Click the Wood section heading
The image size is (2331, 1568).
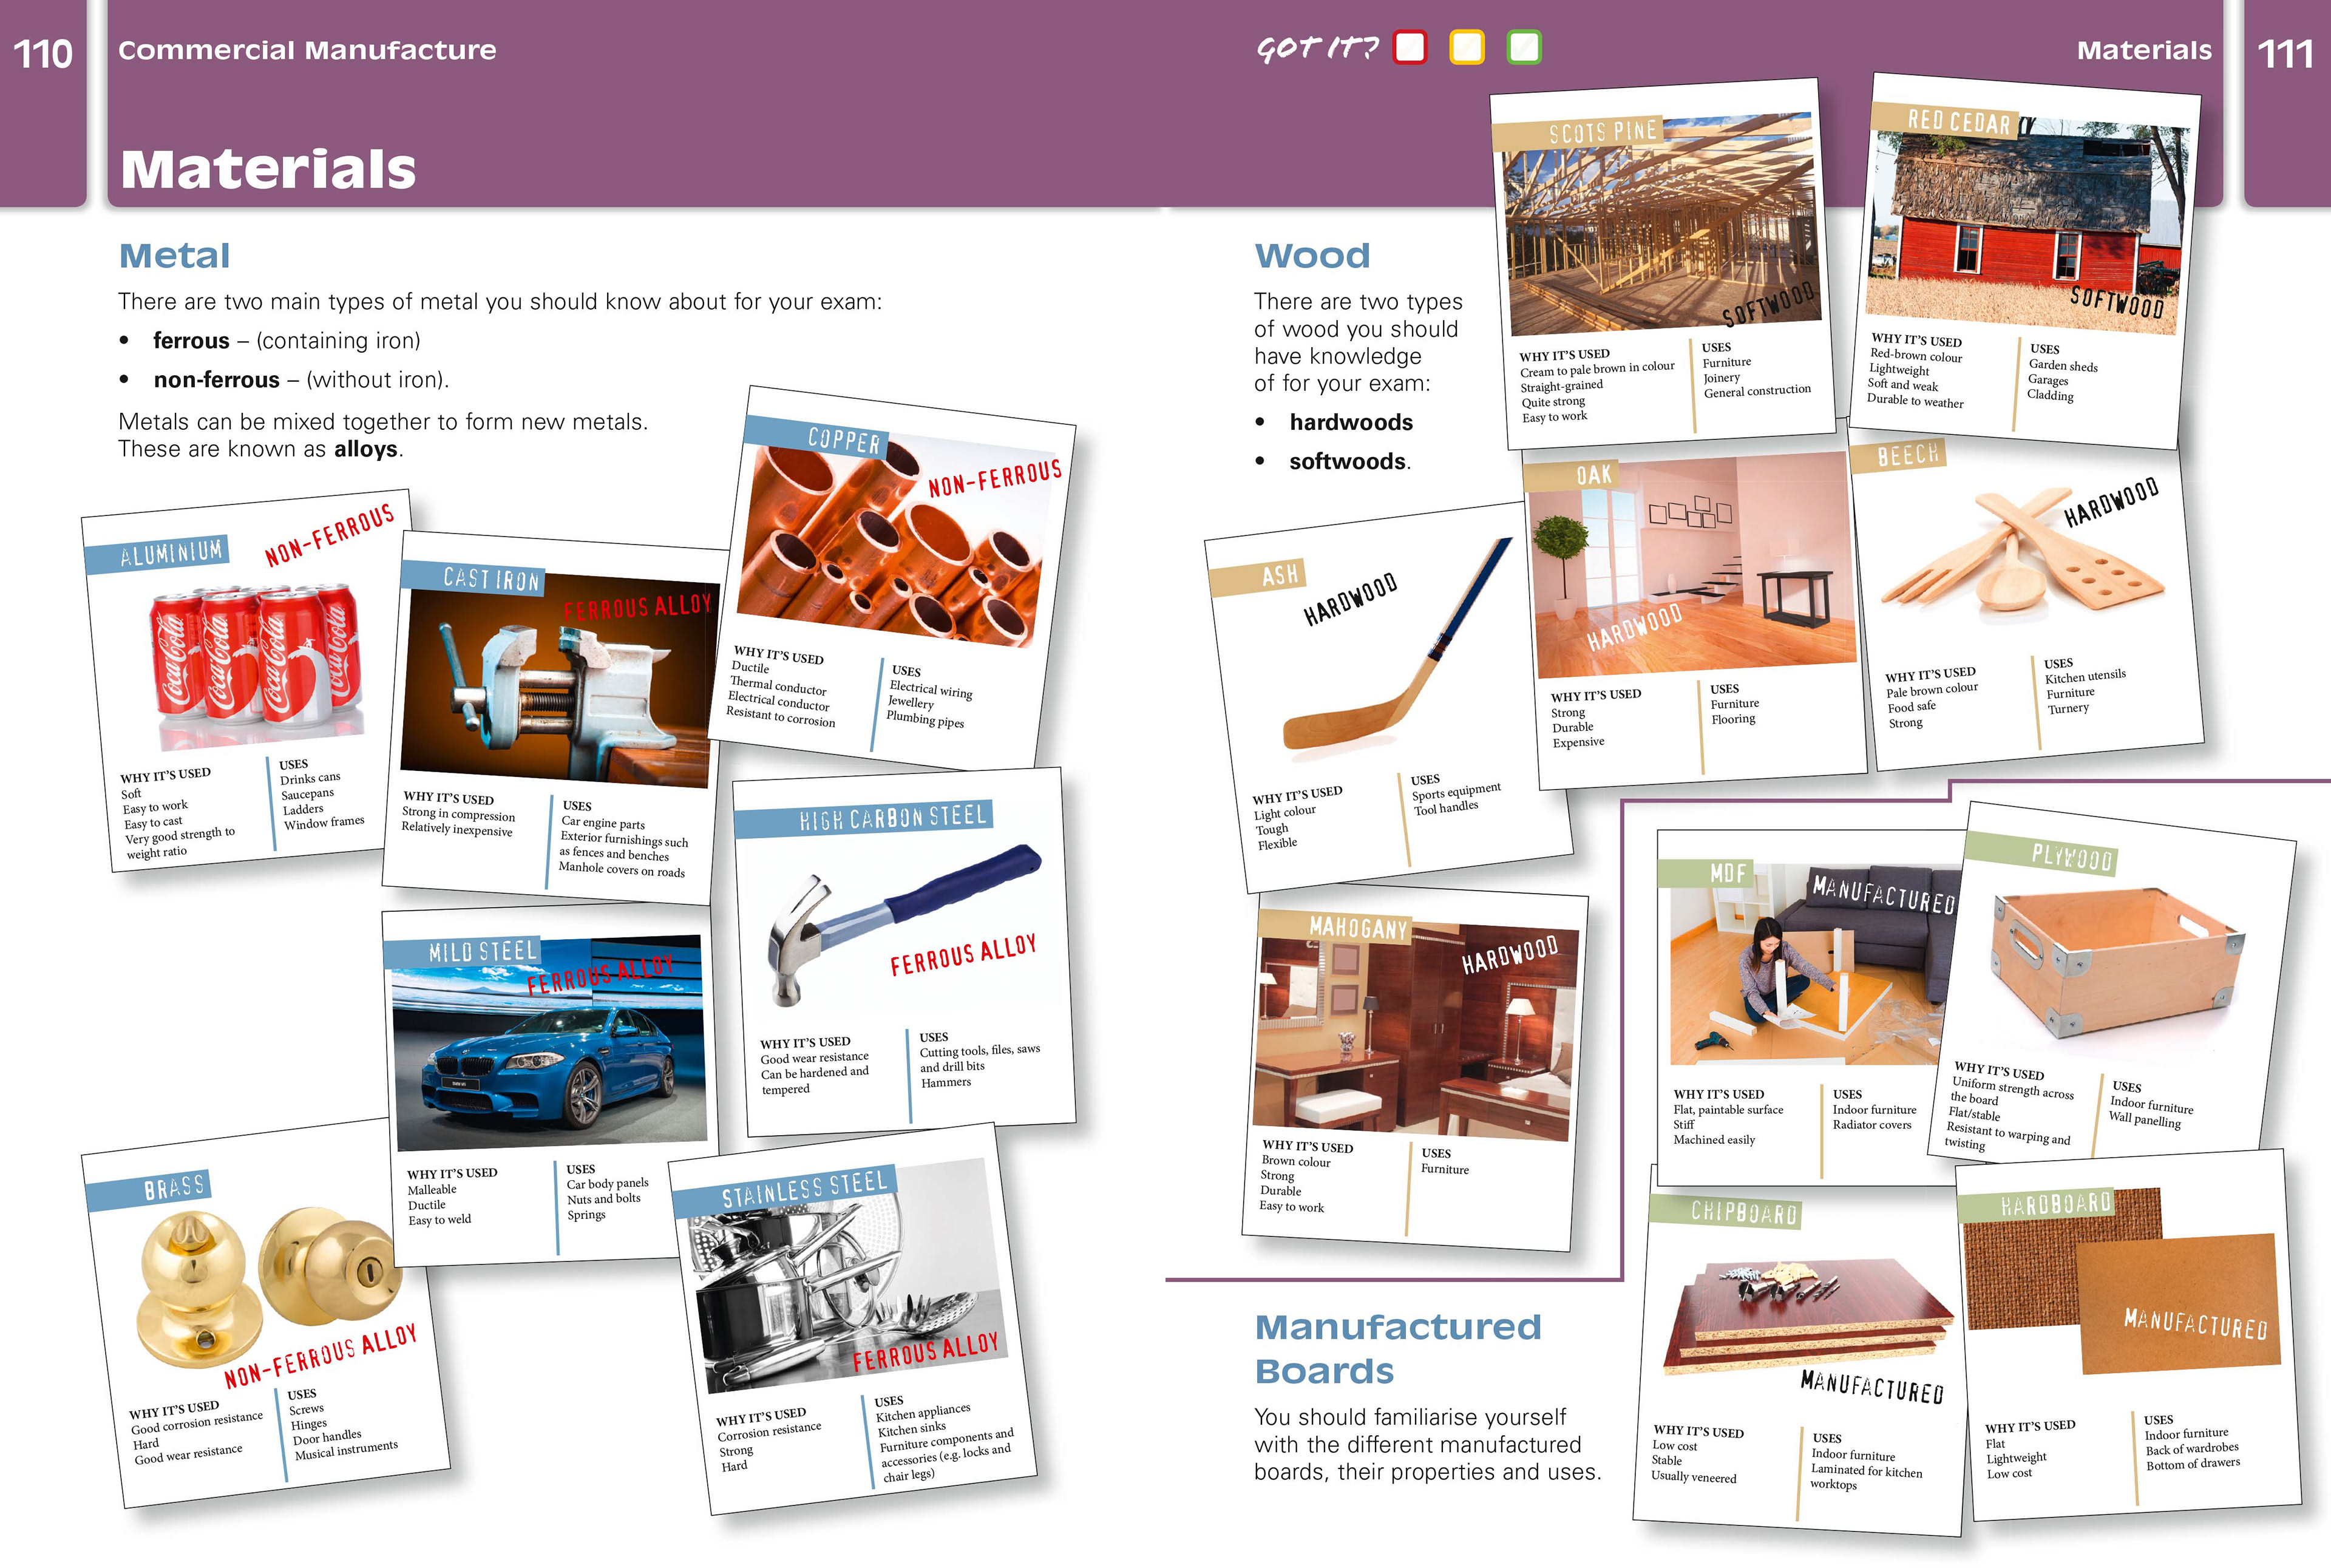[x=1312, y=256]
